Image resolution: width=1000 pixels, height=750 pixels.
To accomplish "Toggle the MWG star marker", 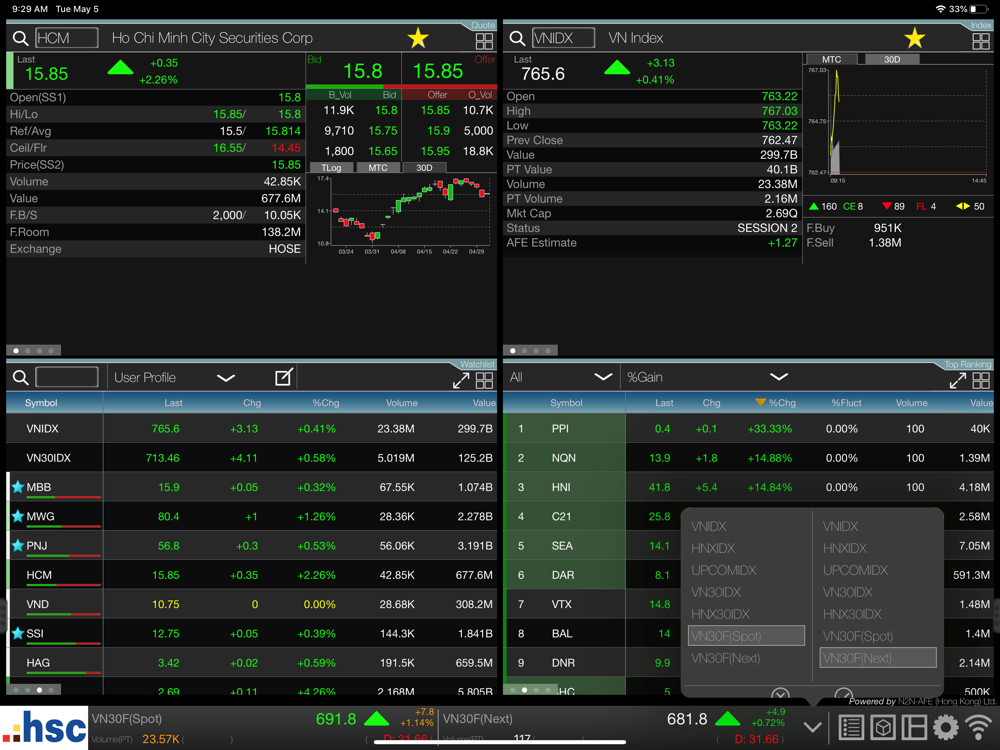I will pyautogui.click(x=18, y=517).
